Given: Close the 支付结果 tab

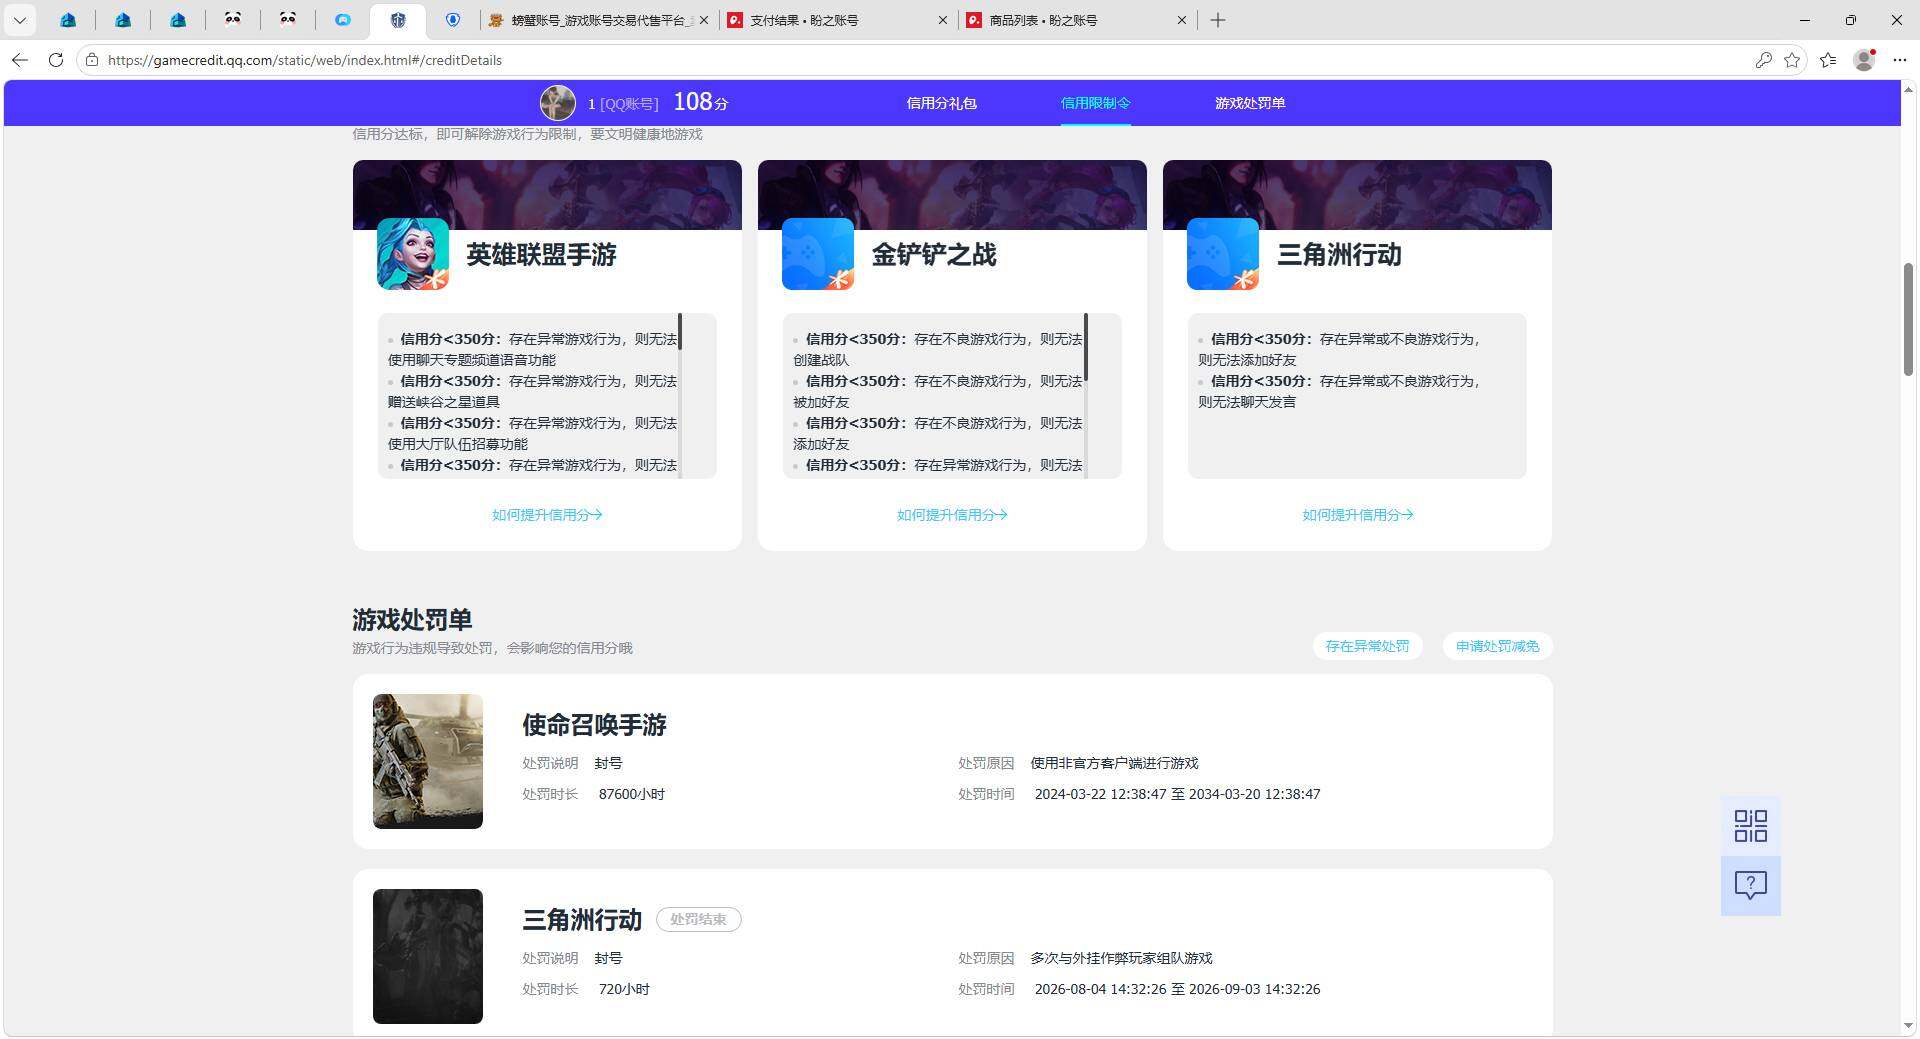Looking at the screenshot, I should (x=942, y=20).
